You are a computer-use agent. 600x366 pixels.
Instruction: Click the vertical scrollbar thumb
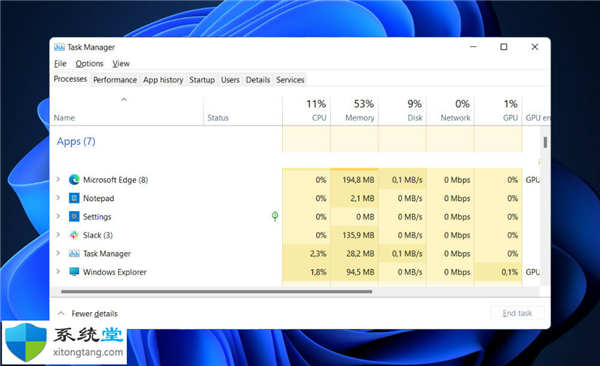(x=545, y=142)
